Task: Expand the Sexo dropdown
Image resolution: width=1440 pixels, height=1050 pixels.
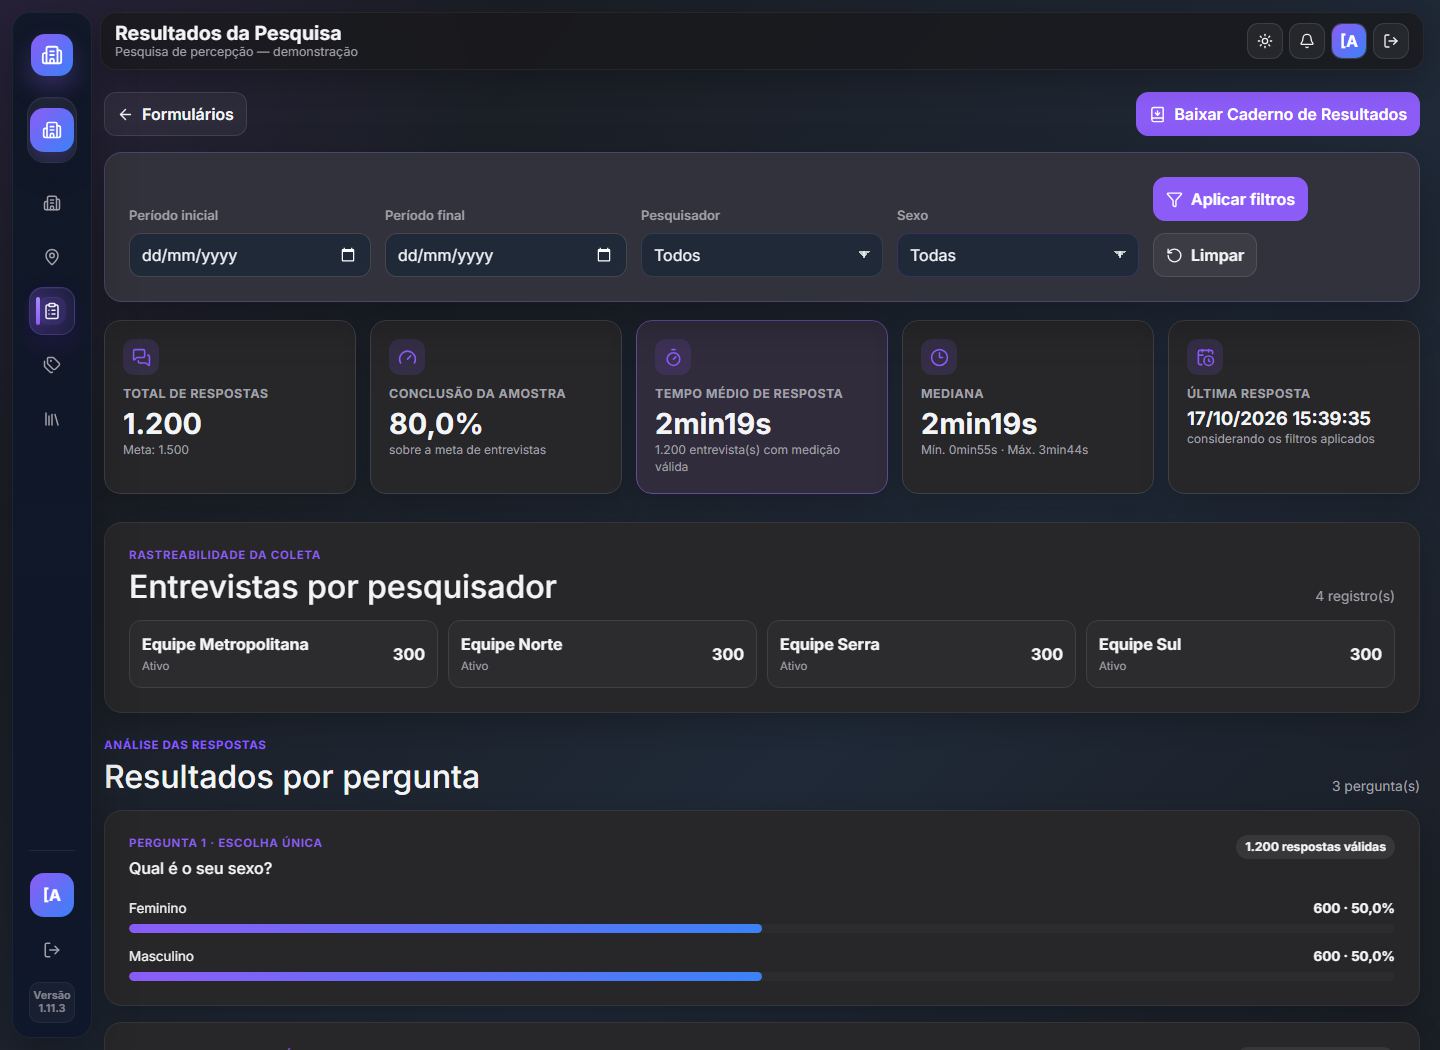Action: coord(1018,255)
